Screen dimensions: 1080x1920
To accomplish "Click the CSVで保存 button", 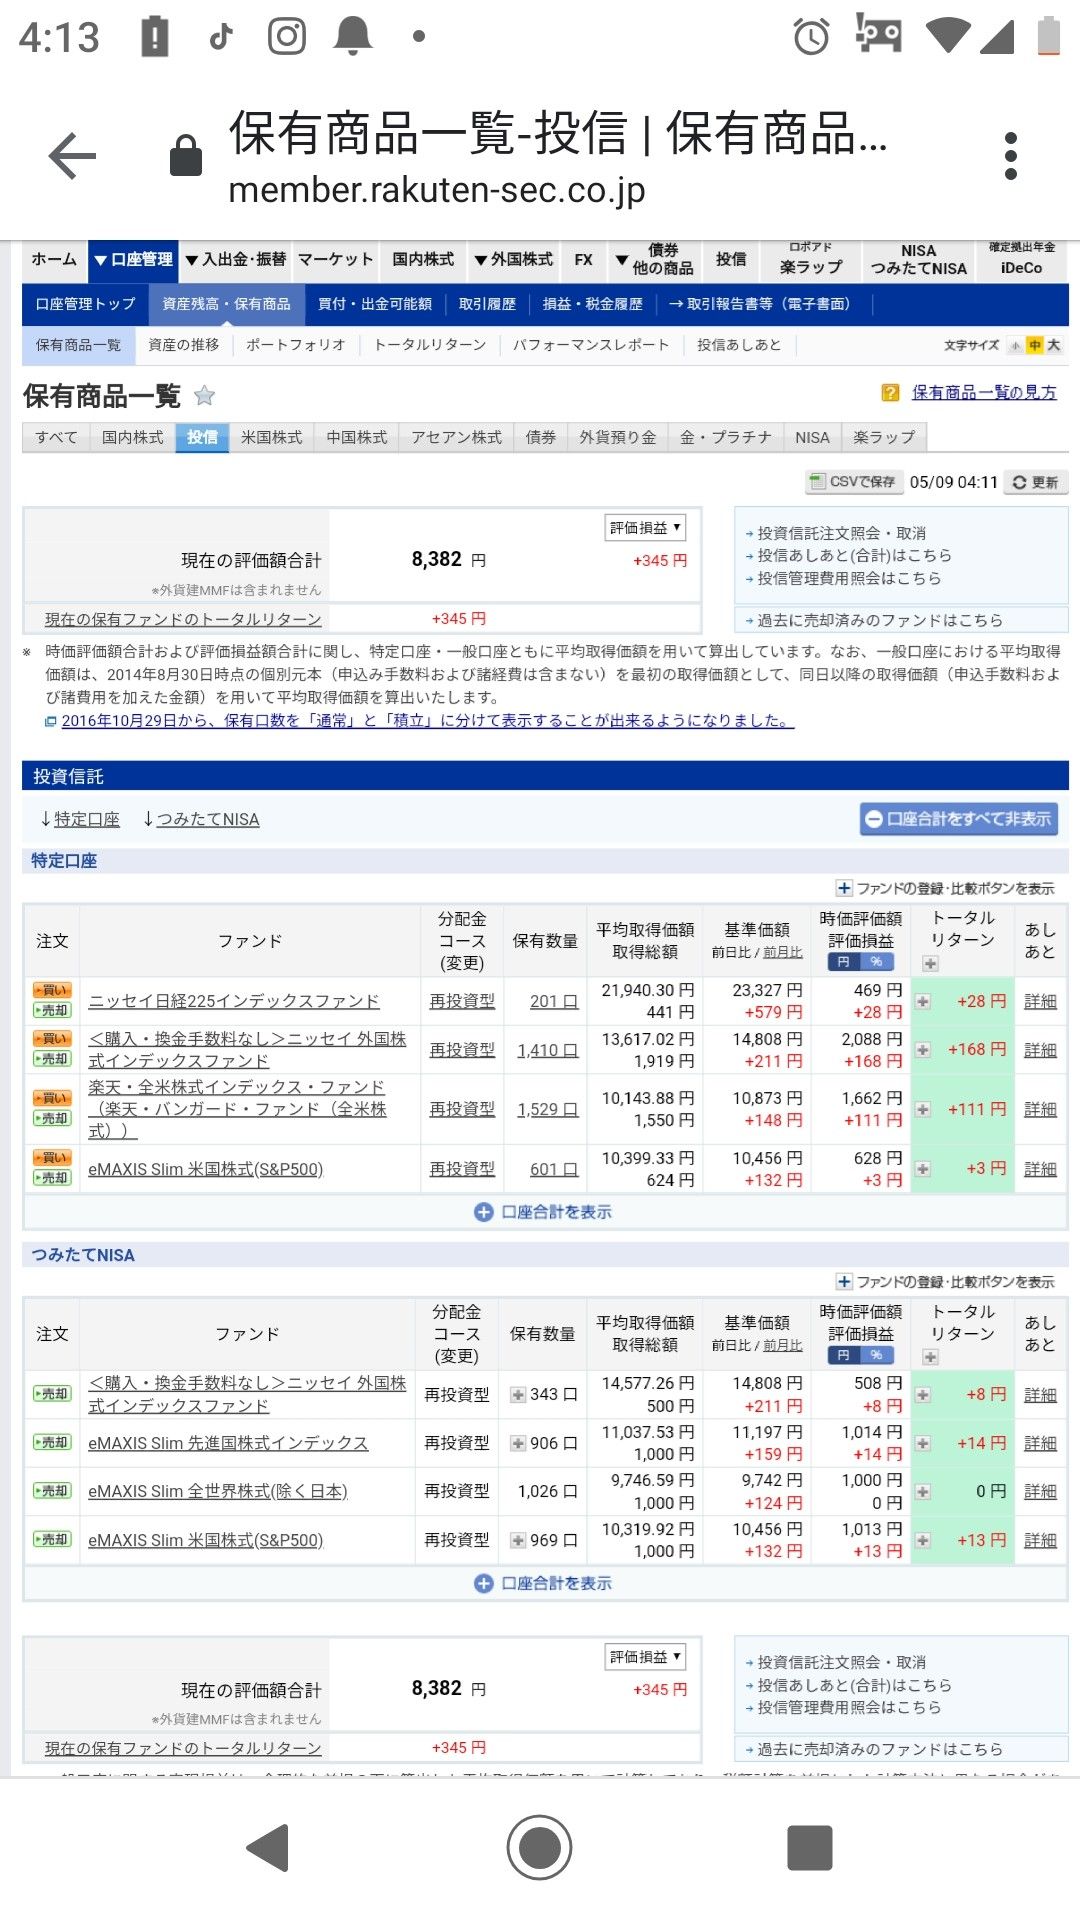I will [854, 482].
